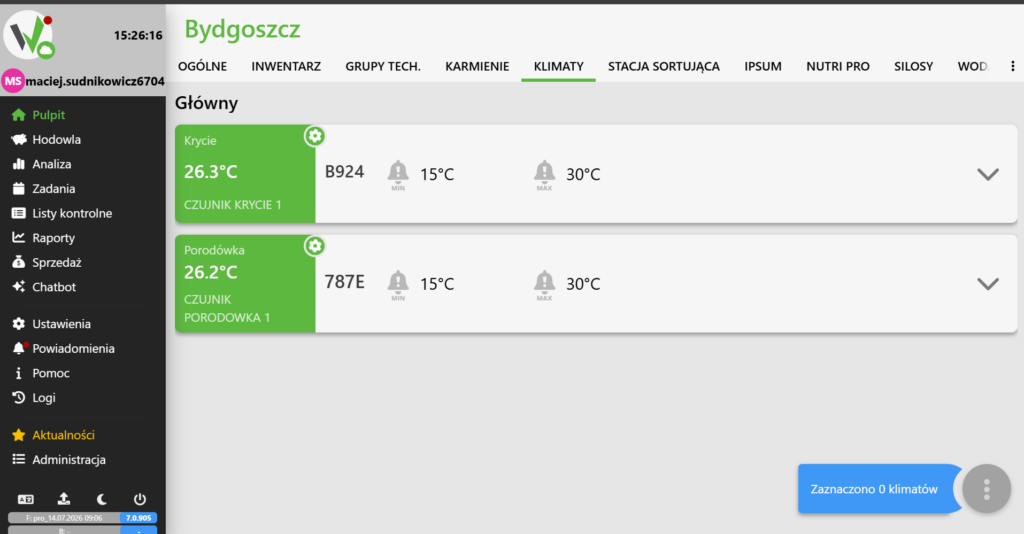The width and height of the screenshot is (1024, 534).
Task: Click the Powiadomienia bell icon
Action: pyautogui.click(x=18, y=349)
